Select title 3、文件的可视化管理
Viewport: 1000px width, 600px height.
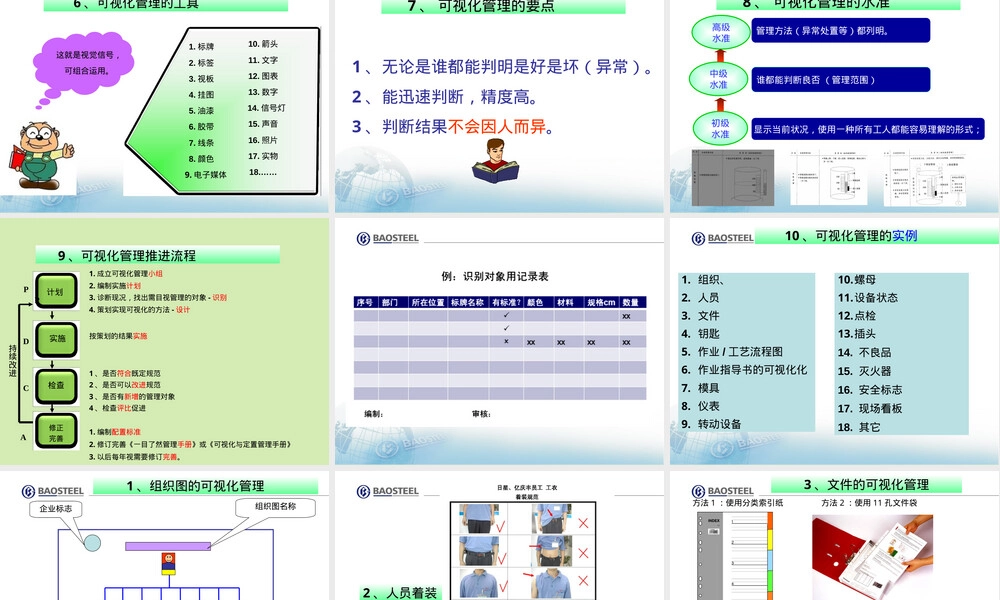(865, 485)
